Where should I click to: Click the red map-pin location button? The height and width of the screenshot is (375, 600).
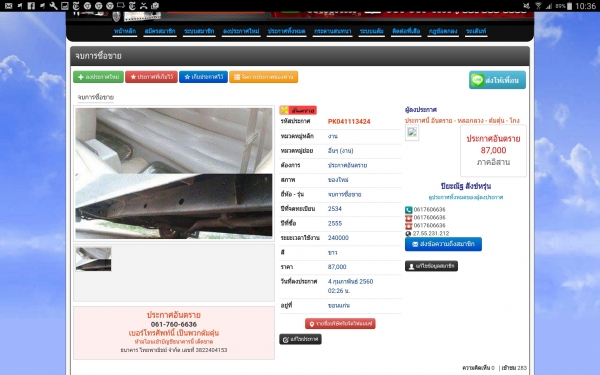click(340, 324)
